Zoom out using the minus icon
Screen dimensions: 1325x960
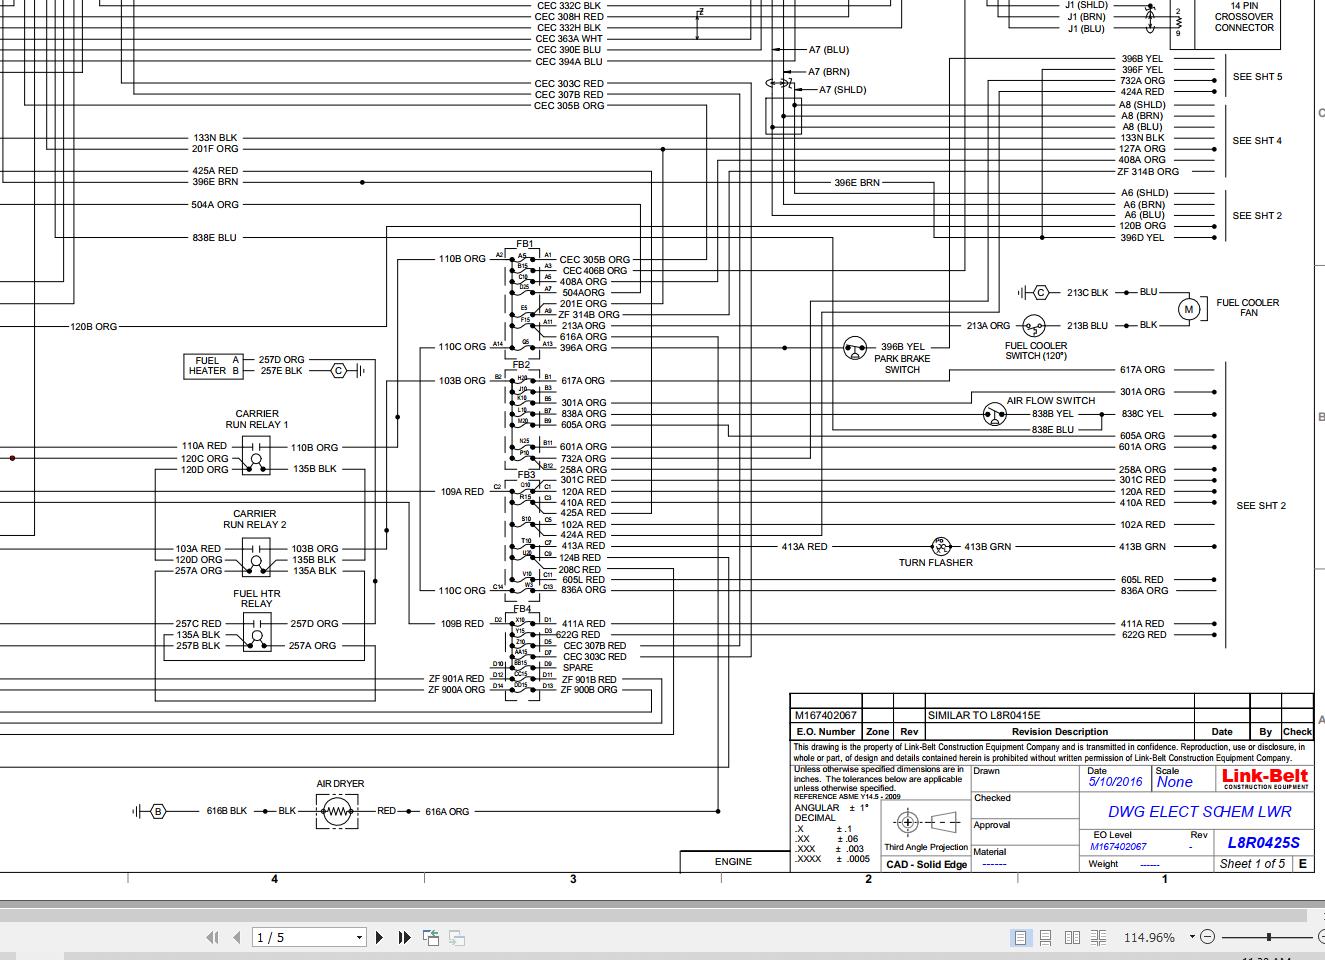point(1208,938)
